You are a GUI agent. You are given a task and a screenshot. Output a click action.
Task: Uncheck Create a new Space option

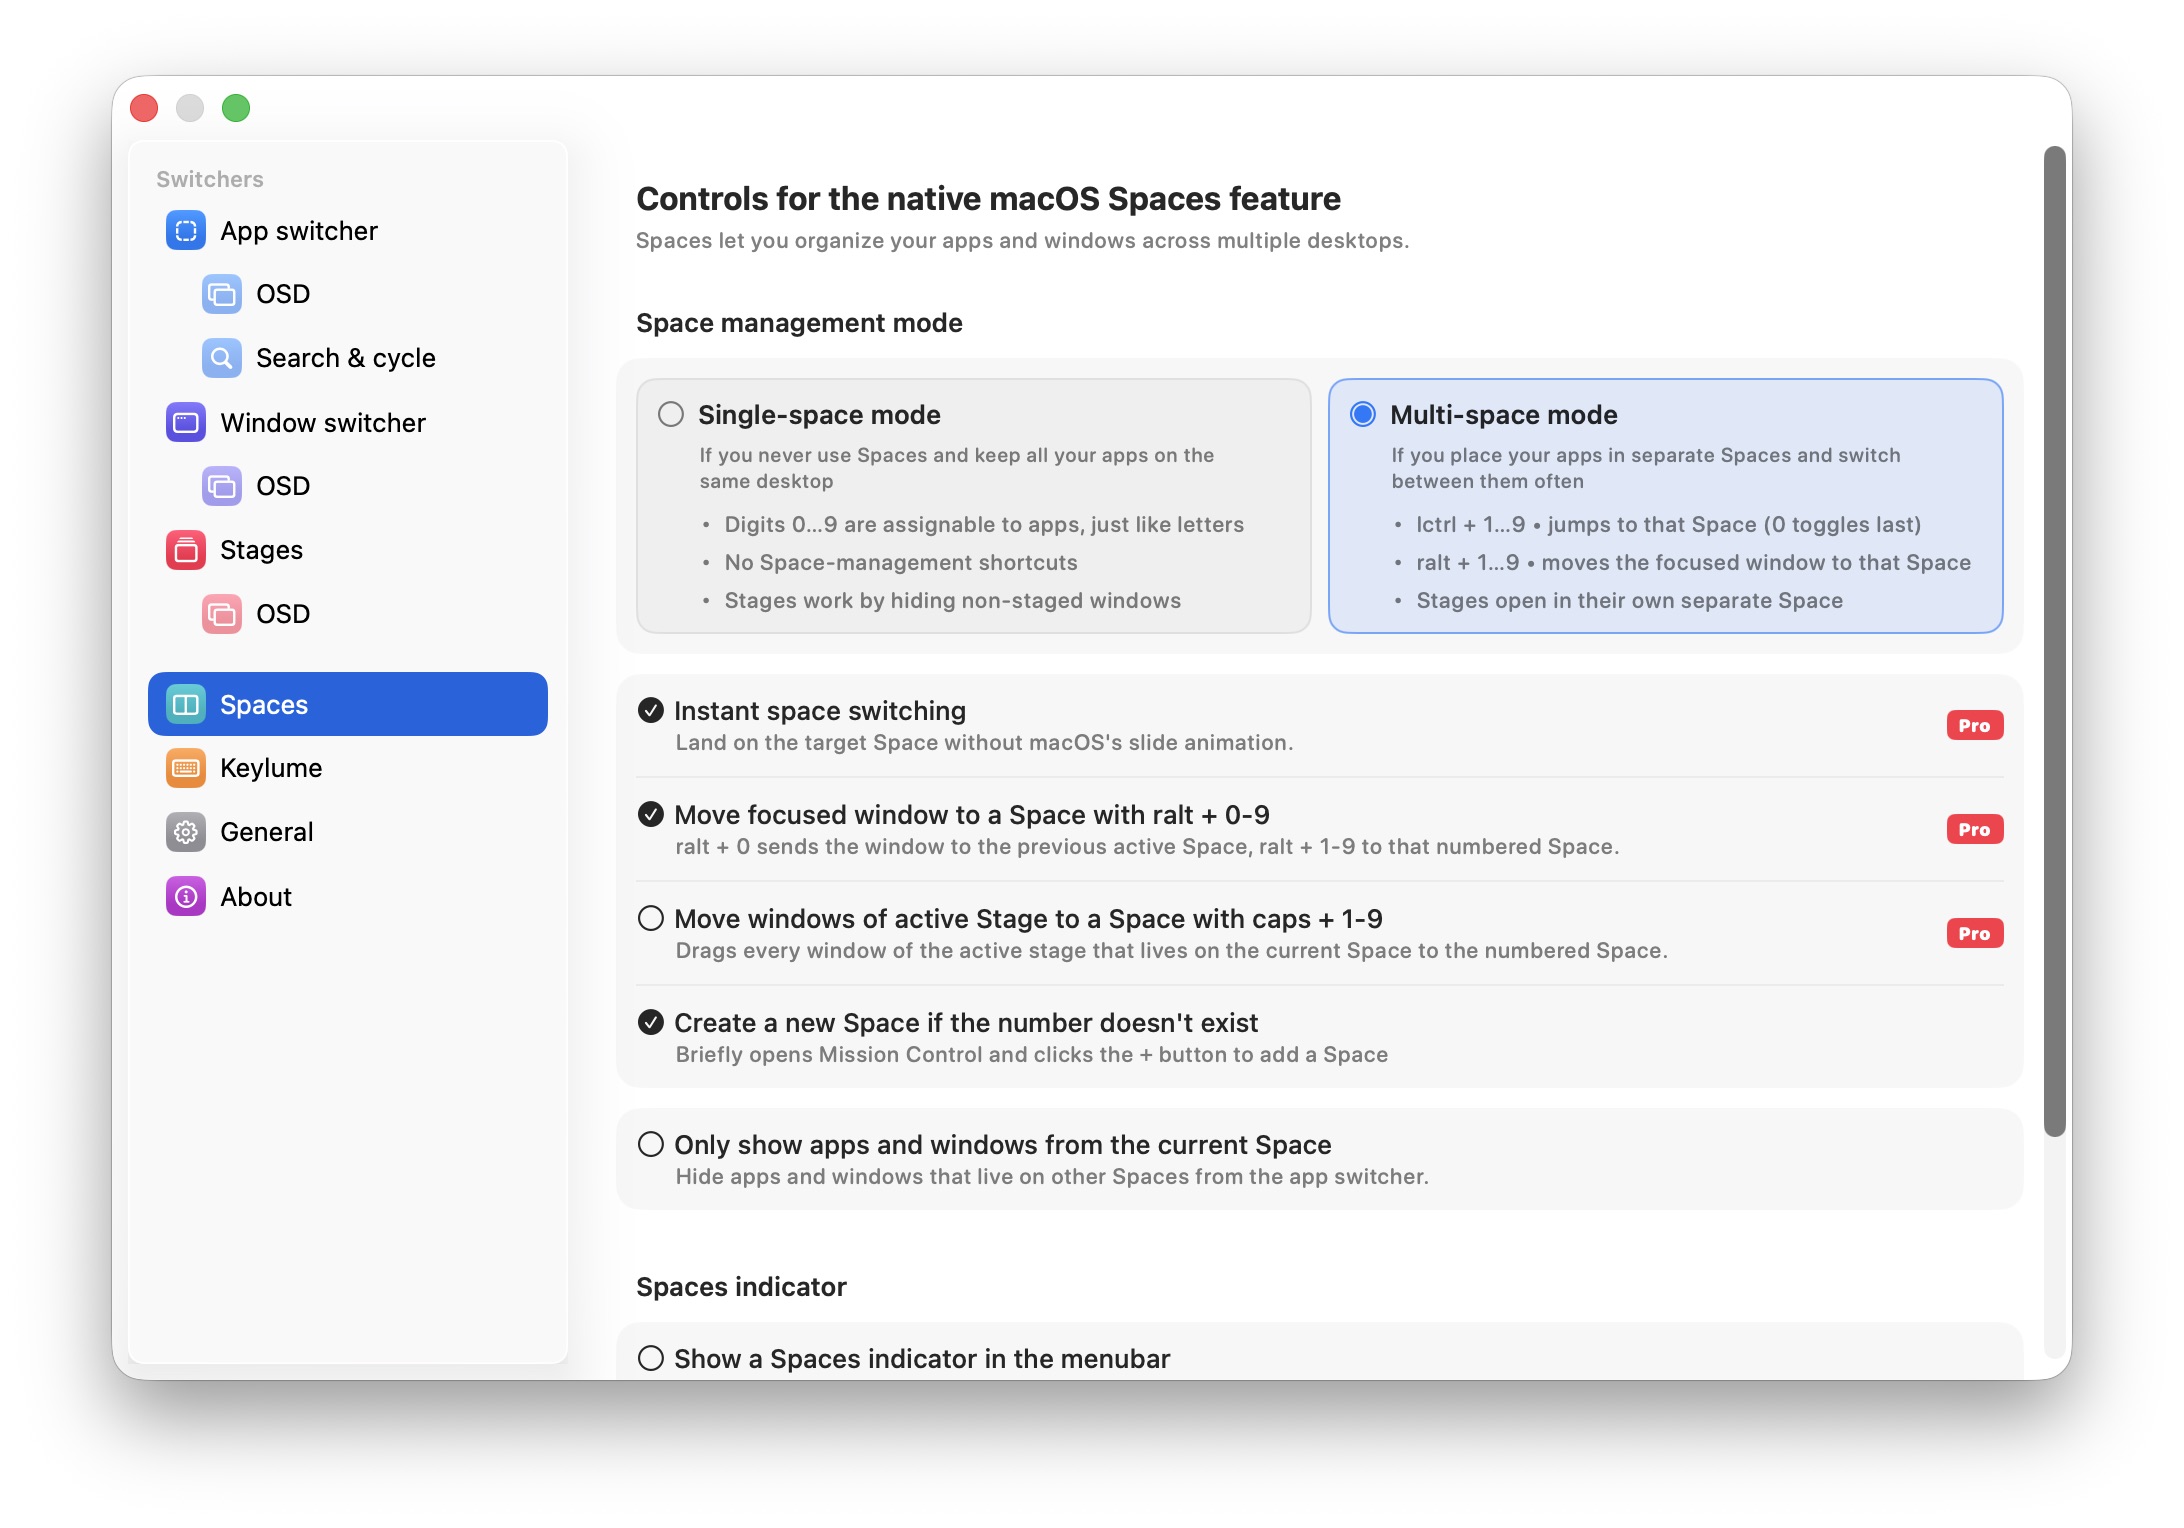click(651, 1023)
